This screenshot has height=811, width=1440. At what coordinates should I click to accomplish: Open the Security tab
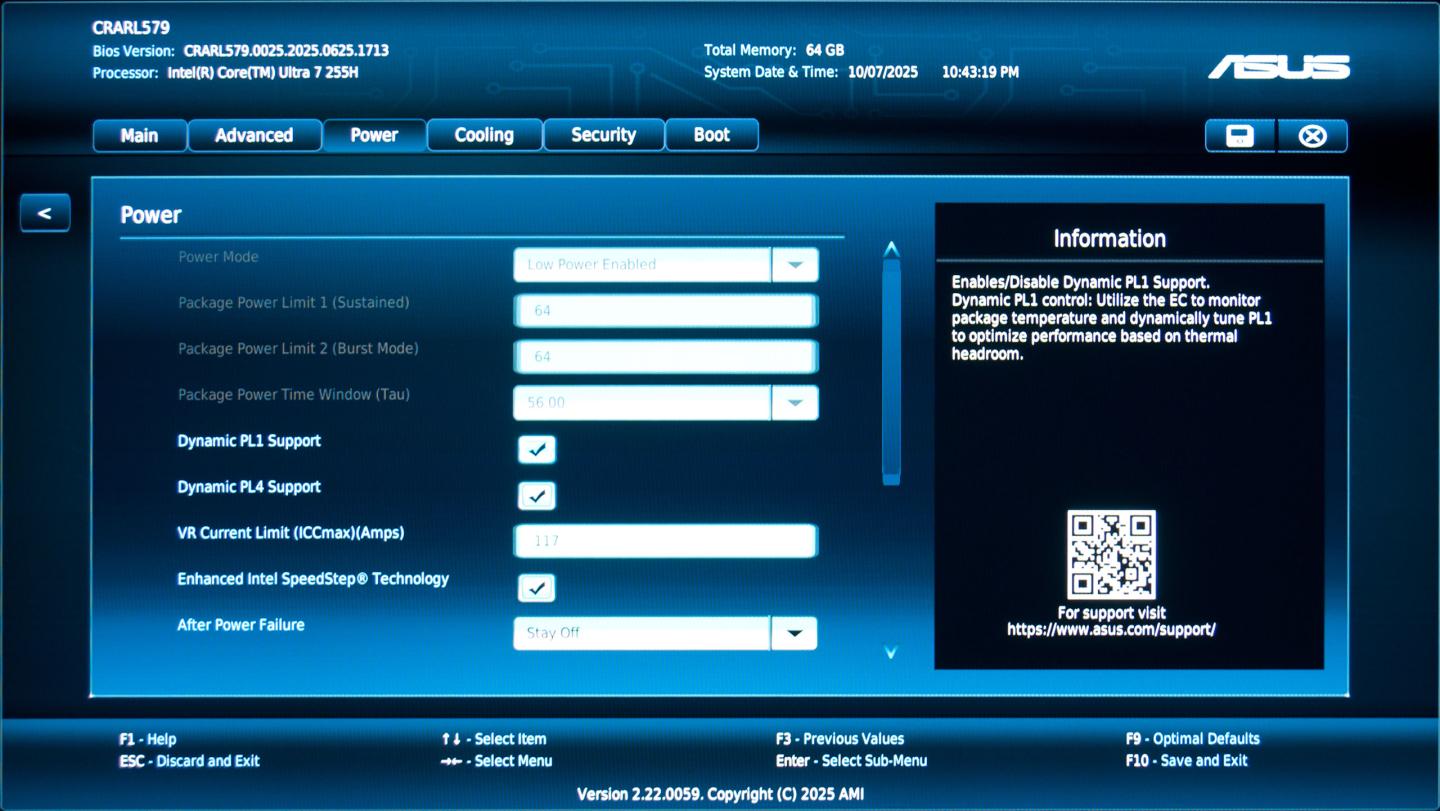point(603,136)
